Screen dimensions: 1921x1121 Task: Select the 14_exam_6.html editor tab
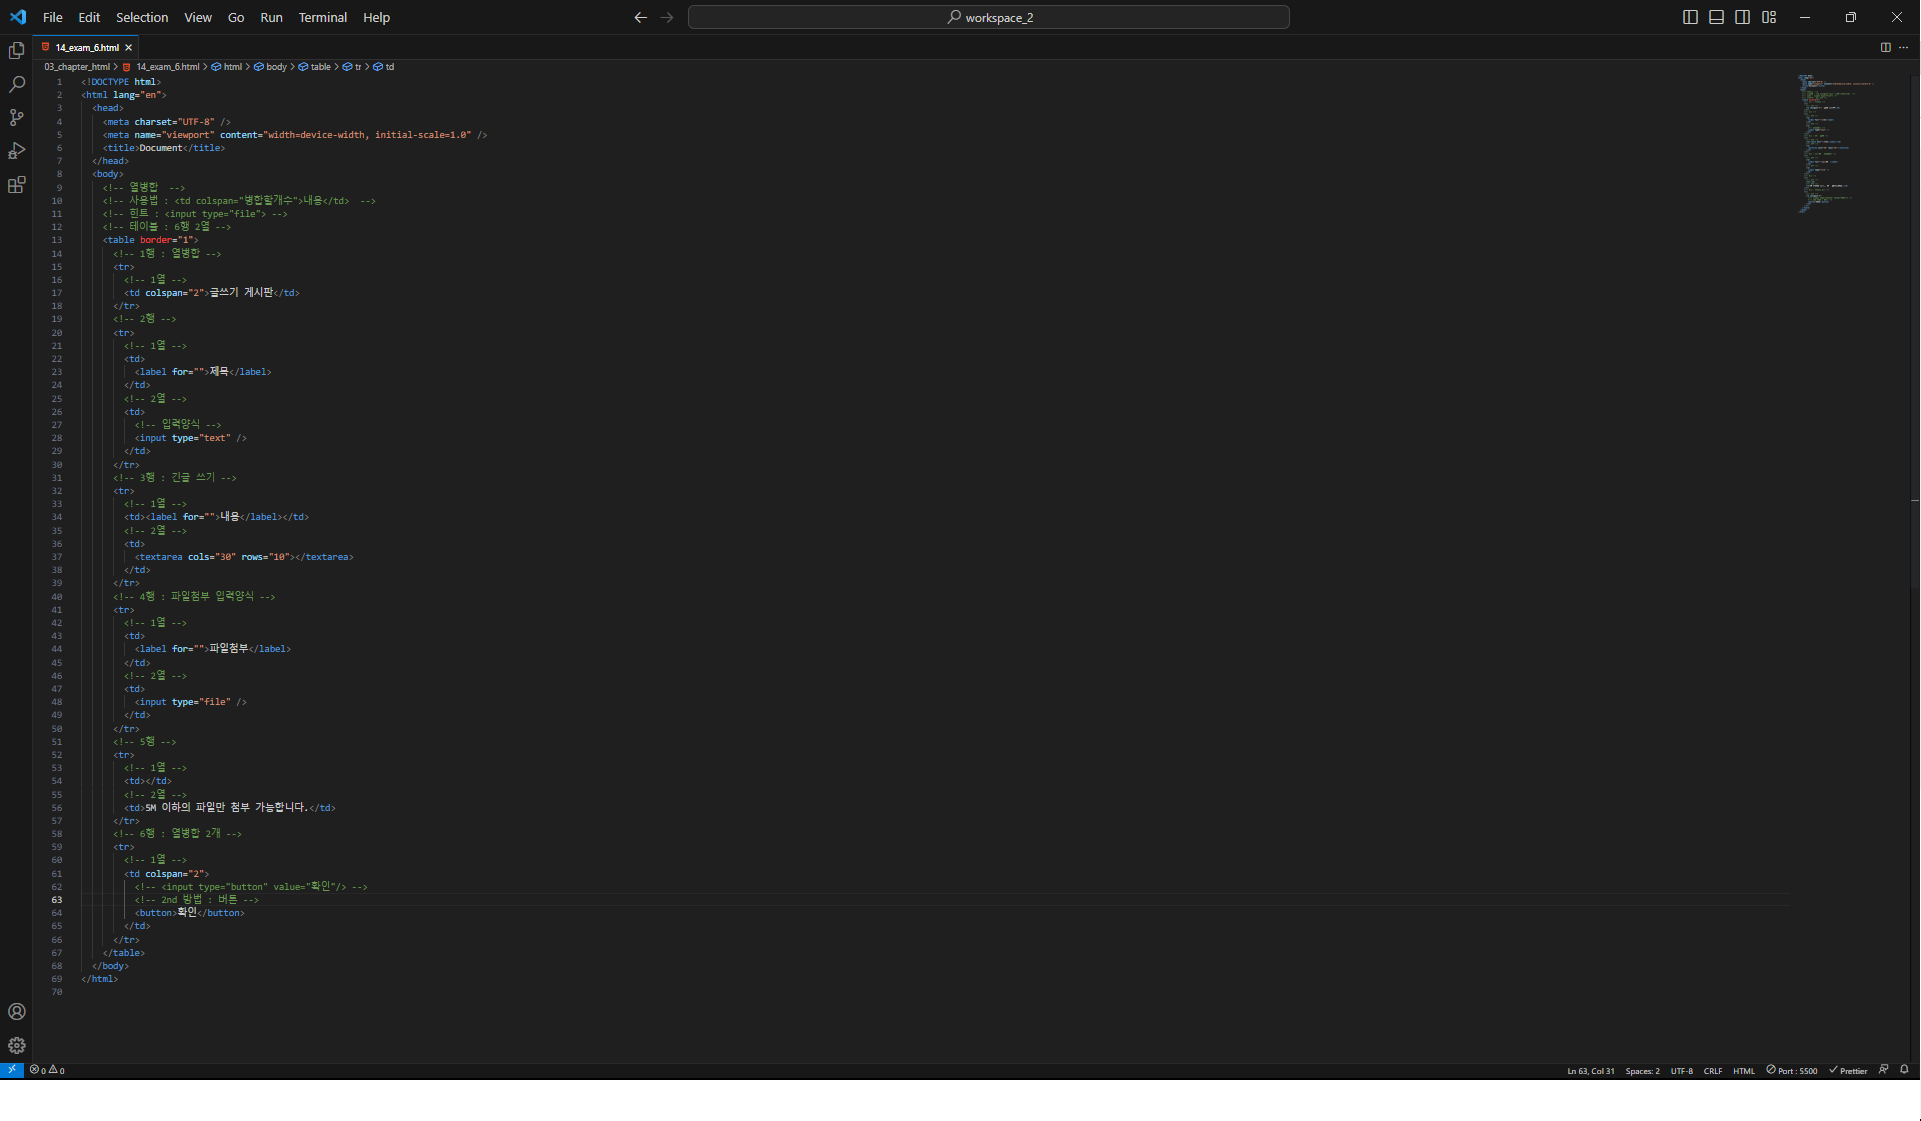click(x=86, y=47)
